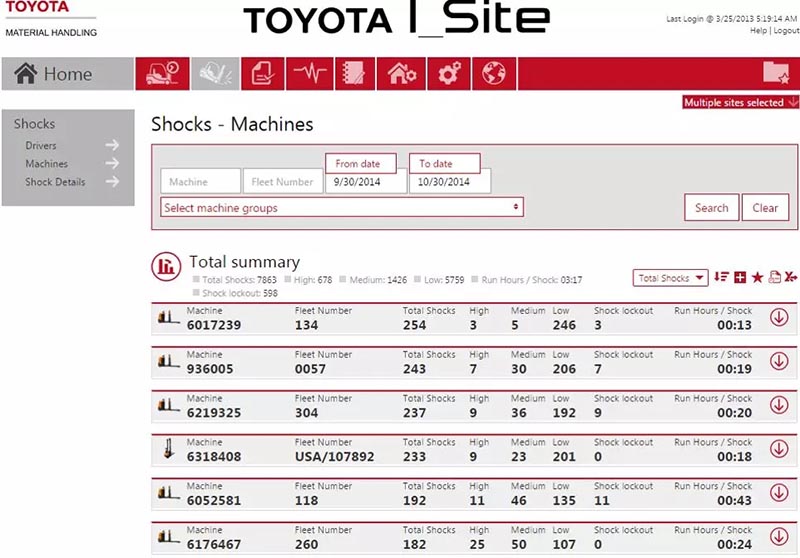
Task: Click truck icon of machine 6219325
Action: point(168,405)
